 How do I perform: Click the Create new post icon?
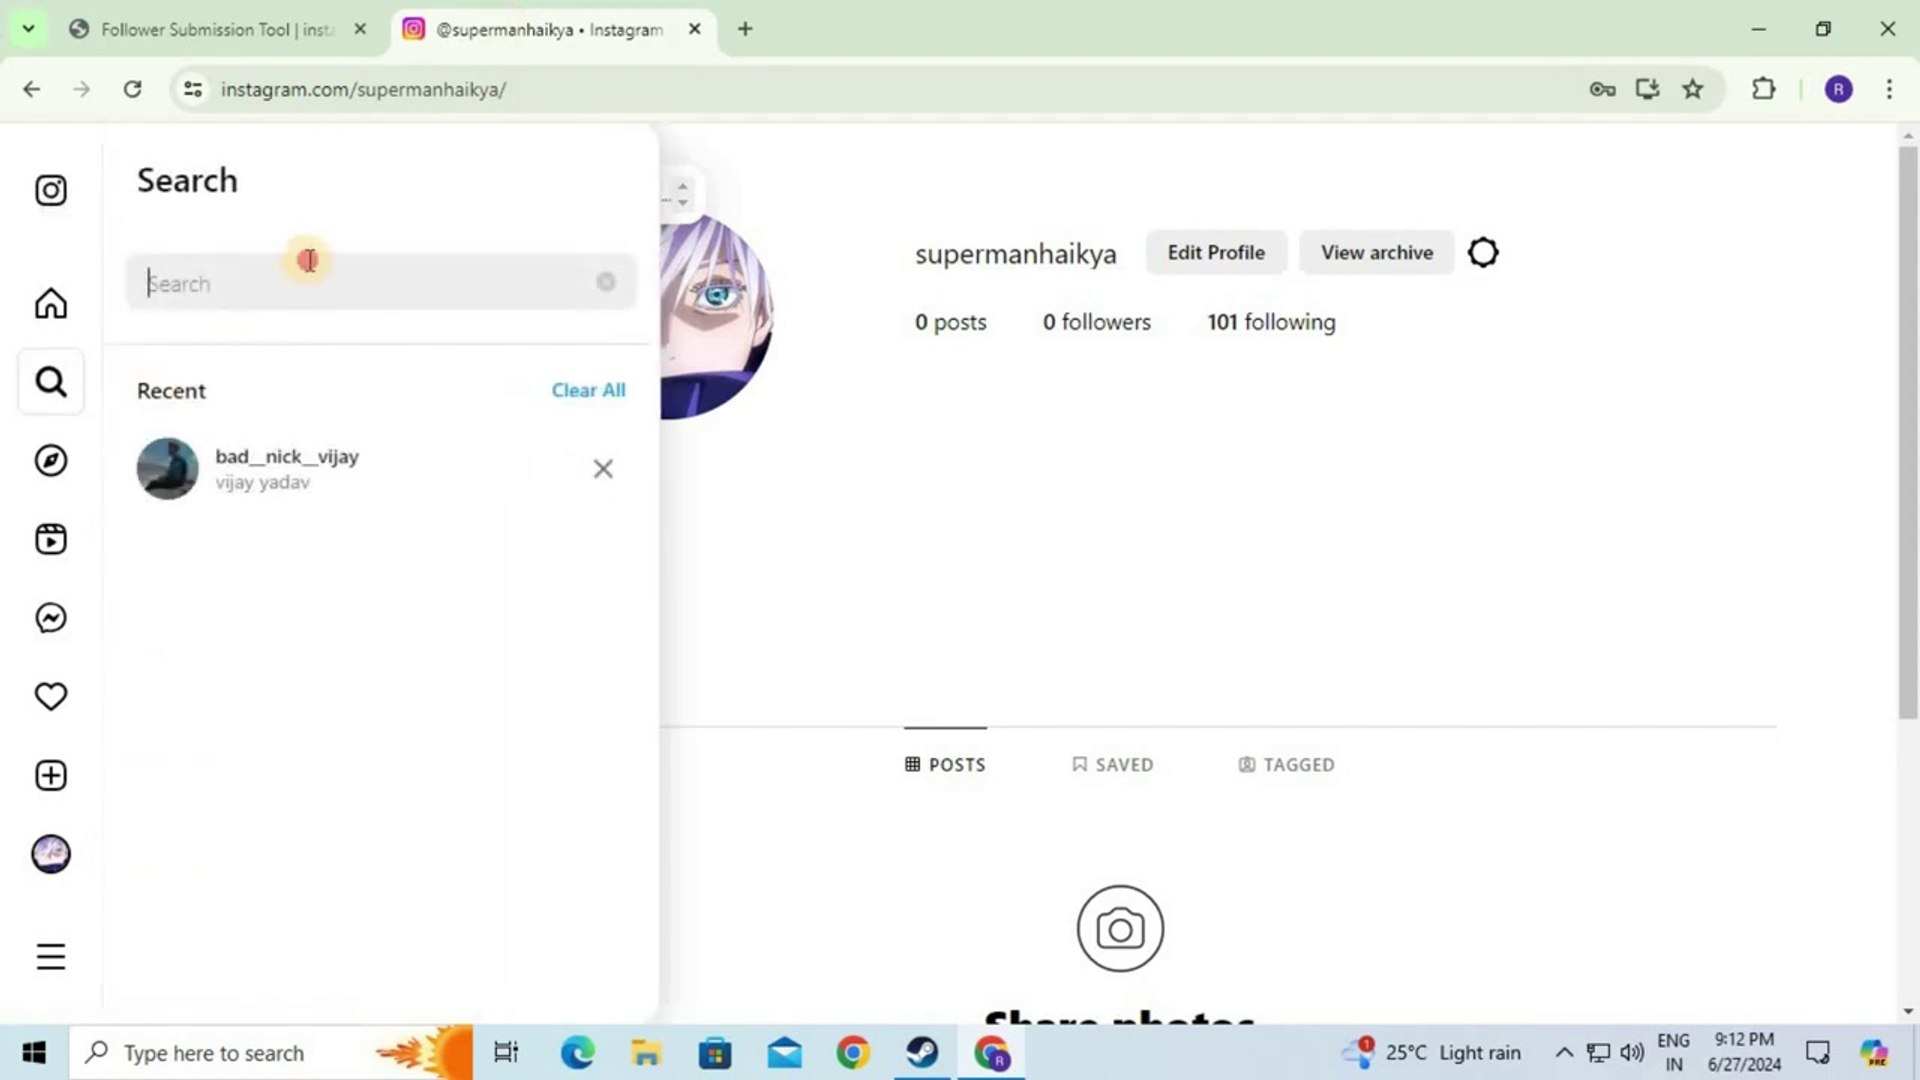pyautogui.click(x=50, y=775)
